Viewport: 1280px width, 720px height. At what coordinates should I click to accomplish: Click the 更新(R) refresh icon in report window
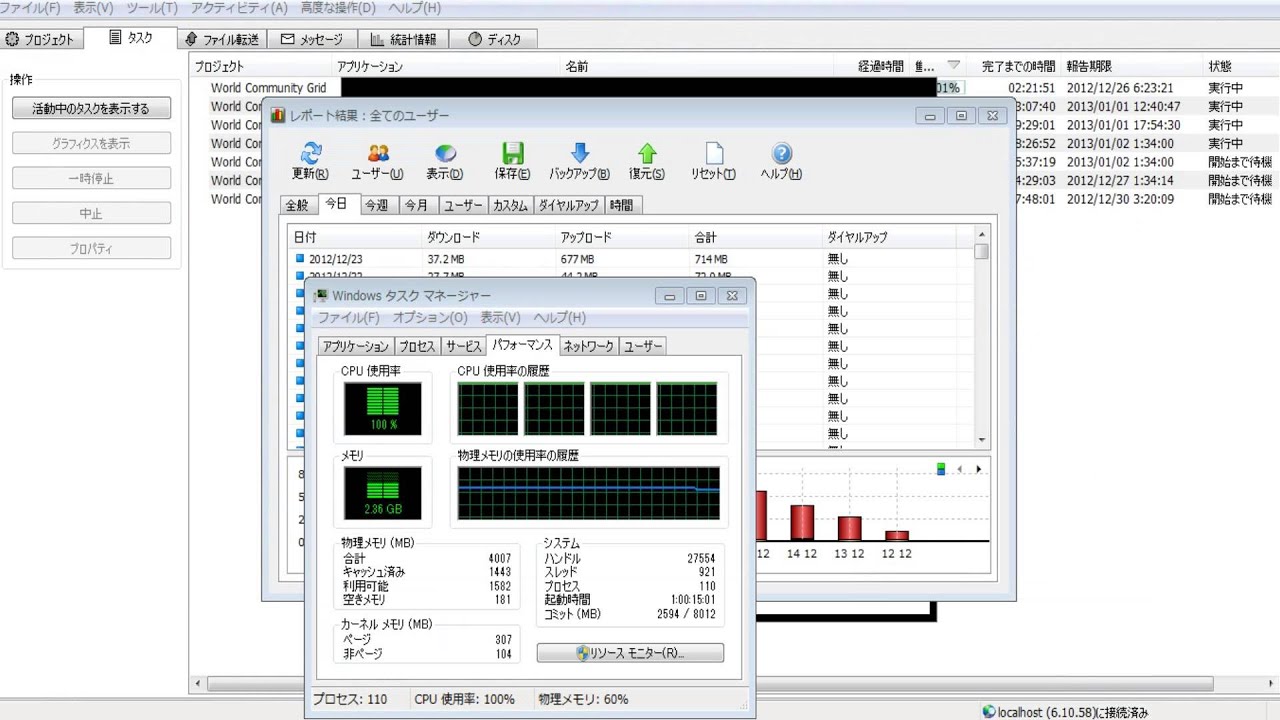310,153
